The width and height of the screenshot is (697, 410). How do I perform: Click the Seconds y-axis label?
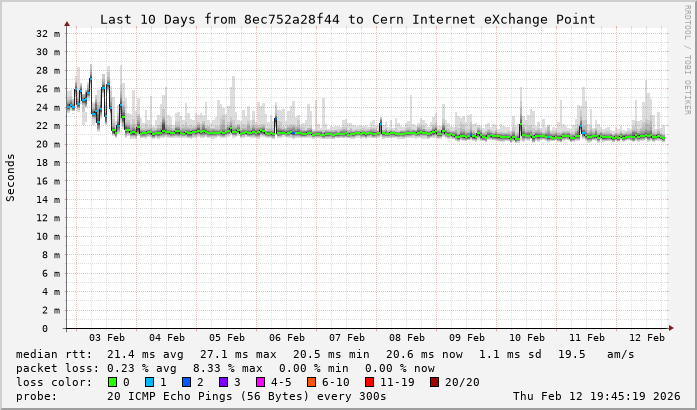point(11,178)
